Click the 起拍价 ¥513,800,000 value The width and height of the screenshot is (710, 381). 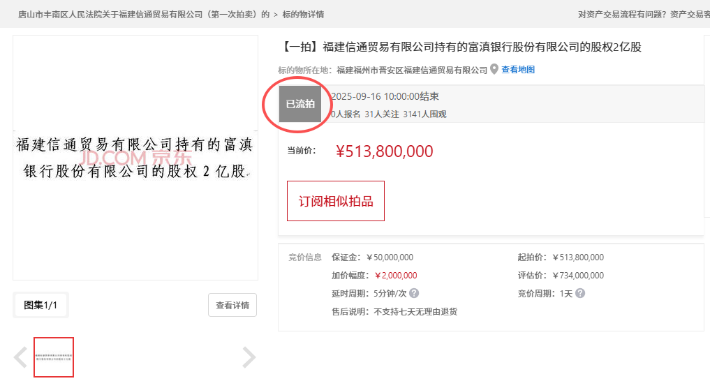tap(578, 257)
